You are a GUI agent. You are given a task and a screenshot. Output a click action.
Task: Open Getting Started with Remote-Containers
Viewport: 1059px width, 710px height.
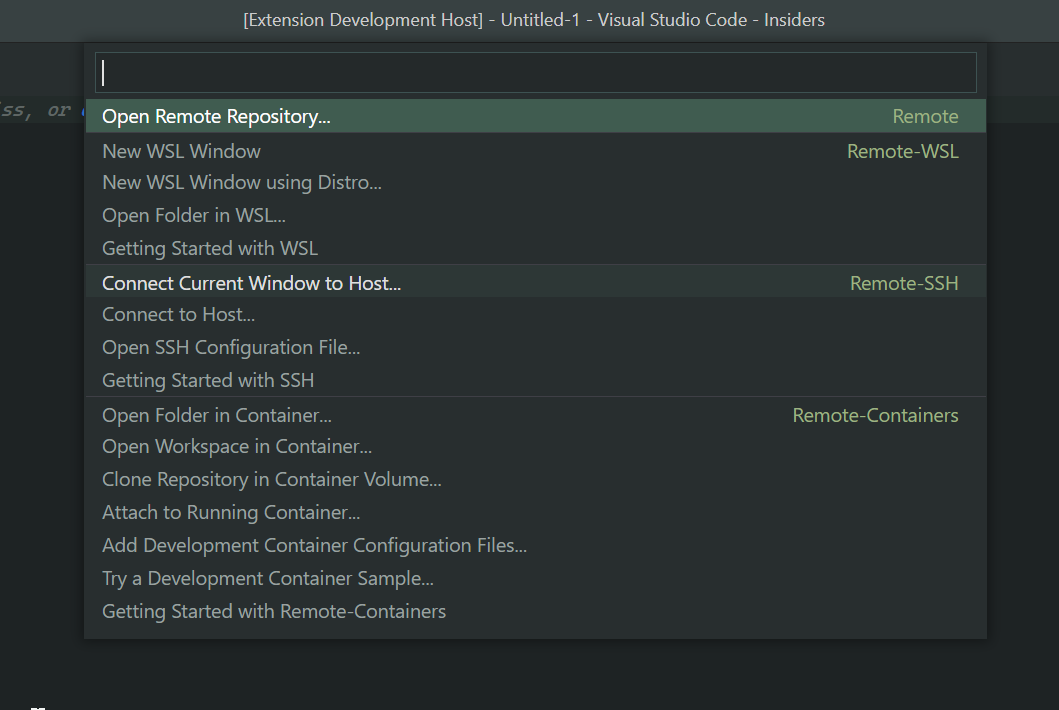[x=274, y=611]
